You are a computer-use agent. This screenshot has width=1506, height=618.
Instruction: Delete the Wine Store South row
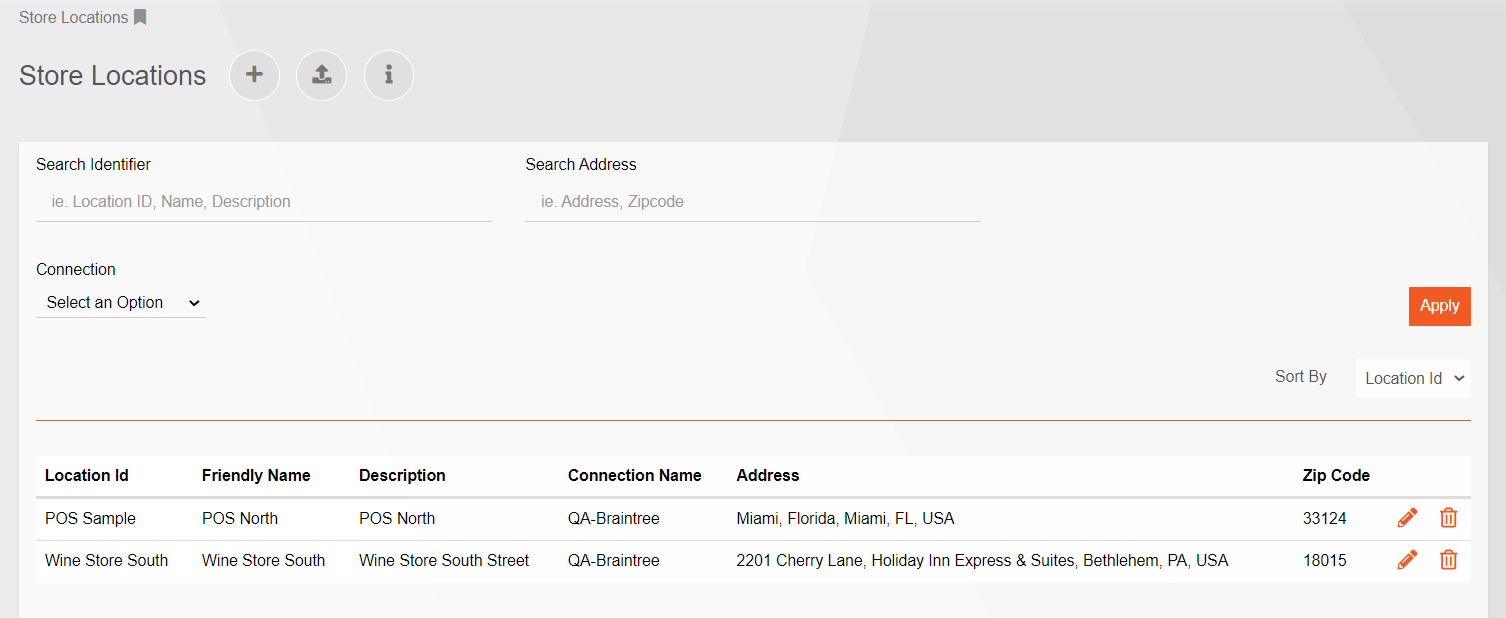click(1448, 560)
